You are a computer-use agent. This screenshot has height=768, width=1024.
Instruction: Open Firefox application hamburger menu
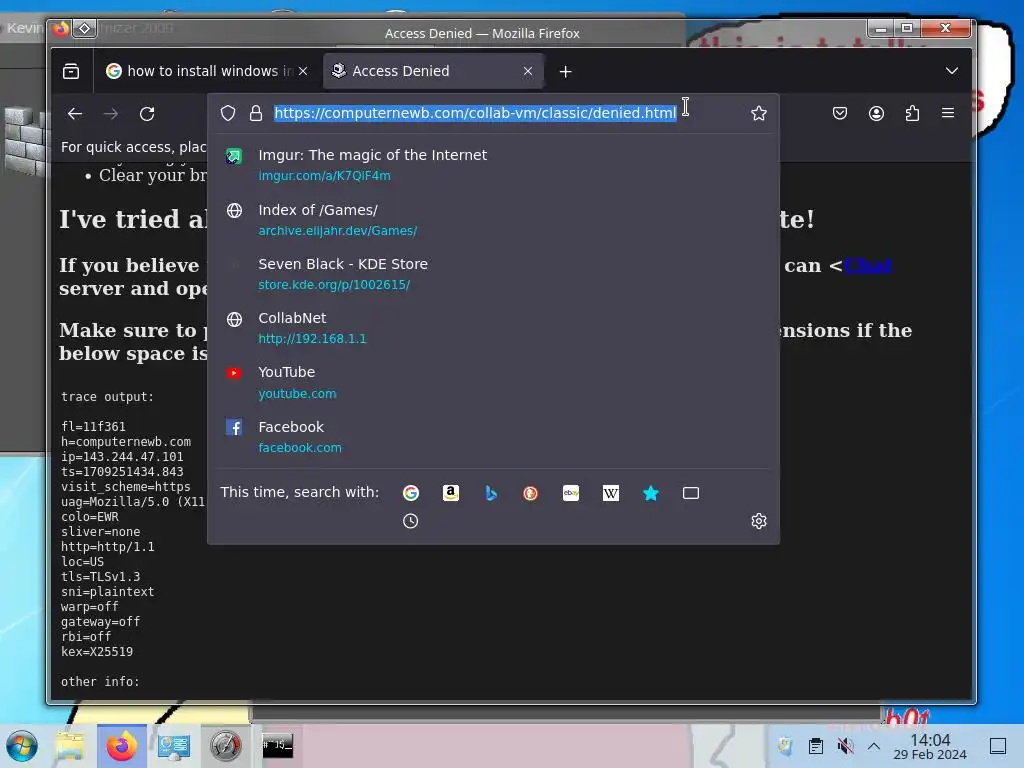pyautogui.click(x=948, y=113)
